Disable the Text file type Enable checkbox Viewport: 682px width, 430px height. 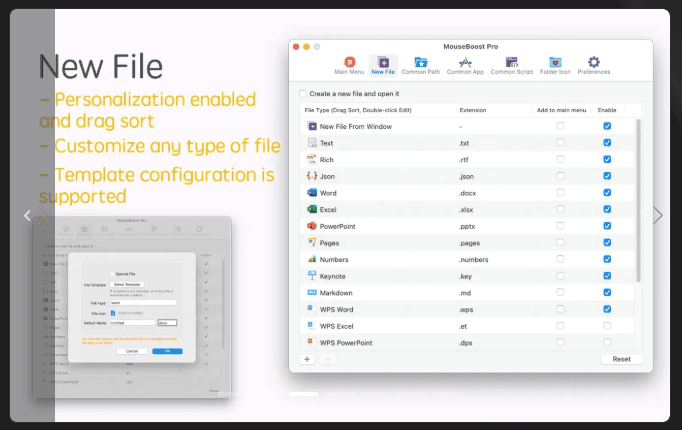[x=607, y=143]
